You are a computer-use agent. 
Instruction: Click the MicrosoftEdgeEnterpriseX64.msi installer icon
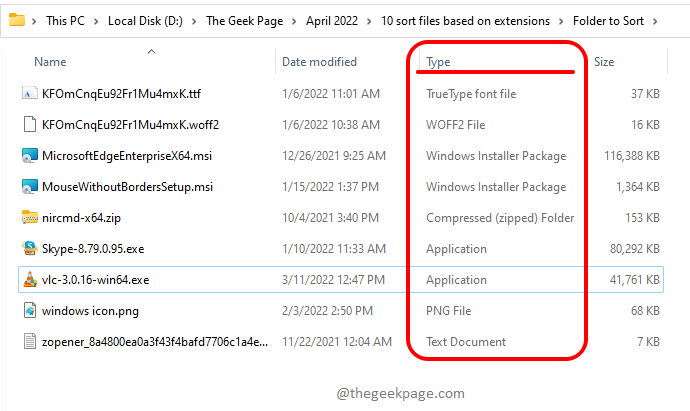(29, 156)
